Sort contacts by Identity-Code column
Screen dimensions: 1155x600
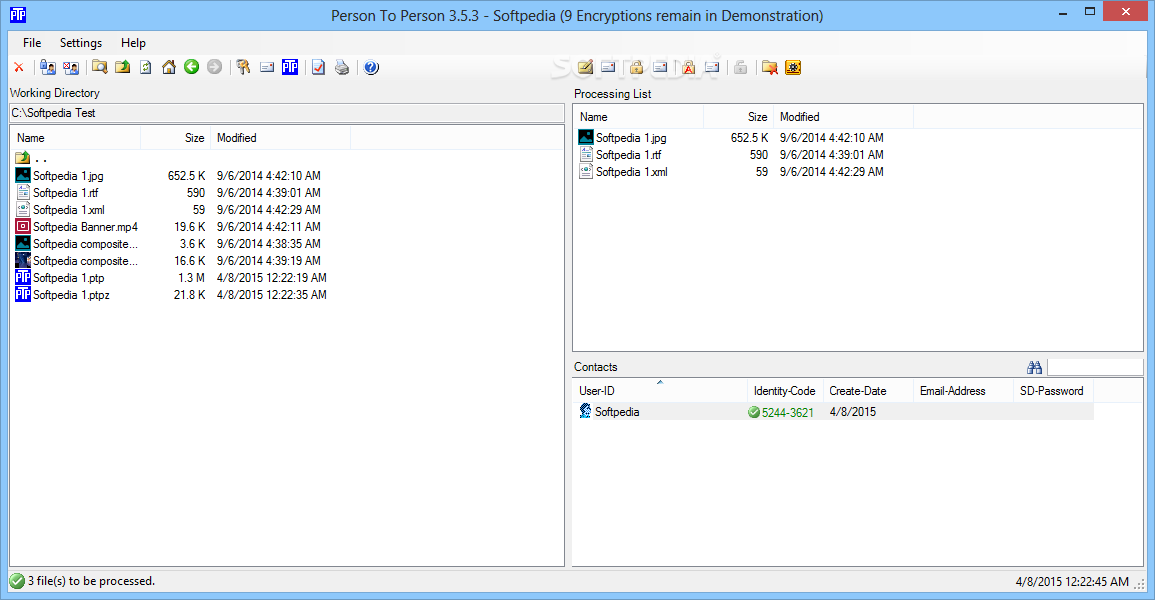coord(784,391)
